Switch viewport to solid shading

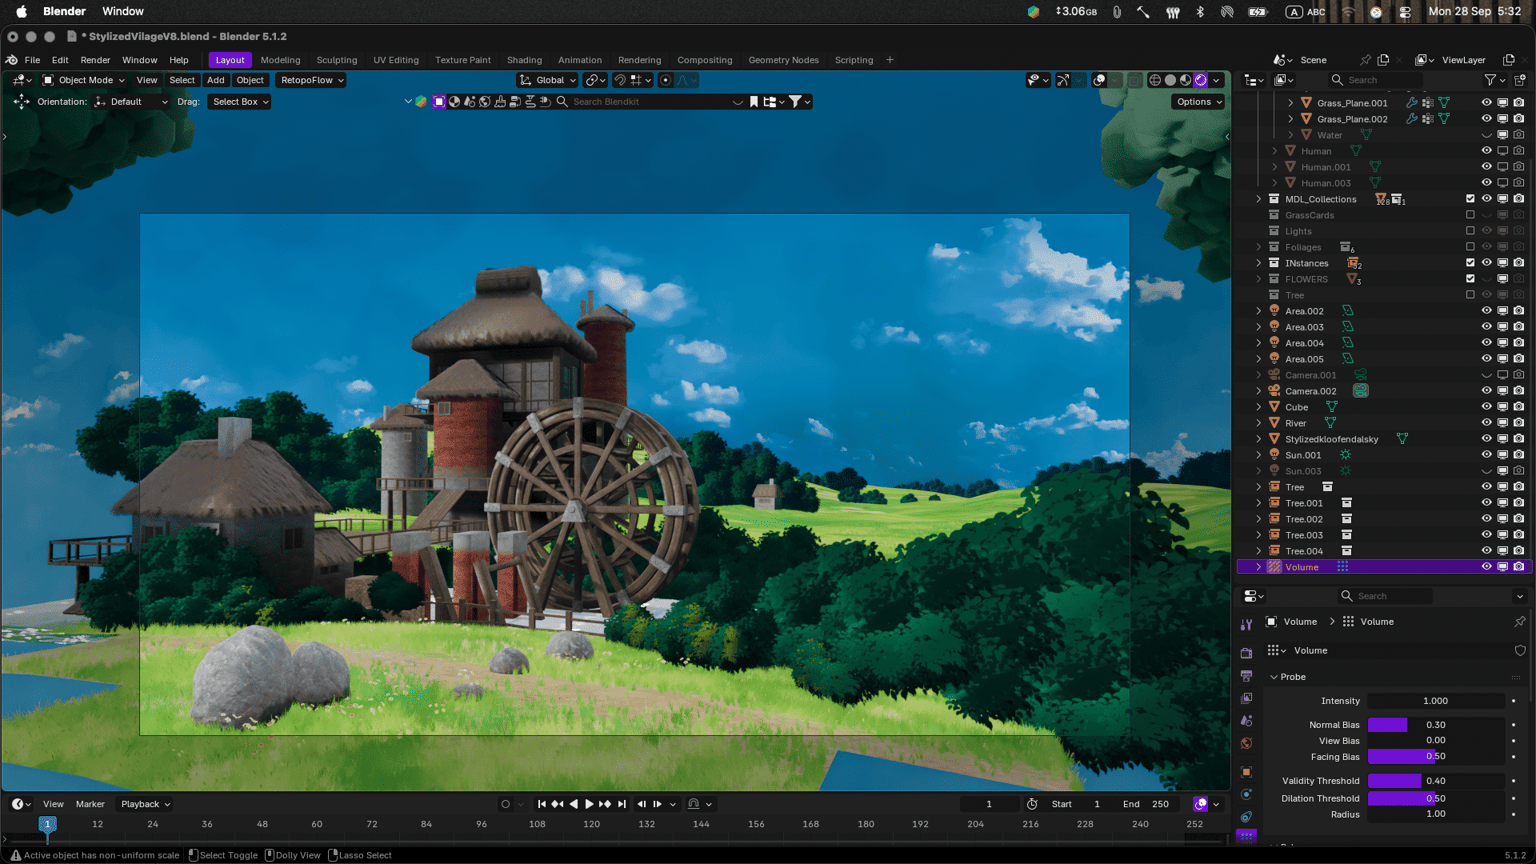click(x=1170, y=80)
